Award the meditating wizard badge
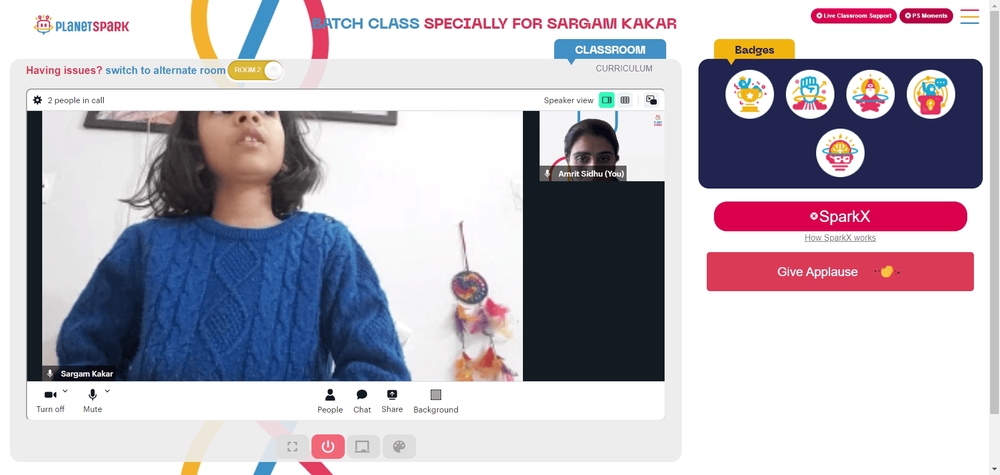The image size is (1000, 475). coord(871,94)
